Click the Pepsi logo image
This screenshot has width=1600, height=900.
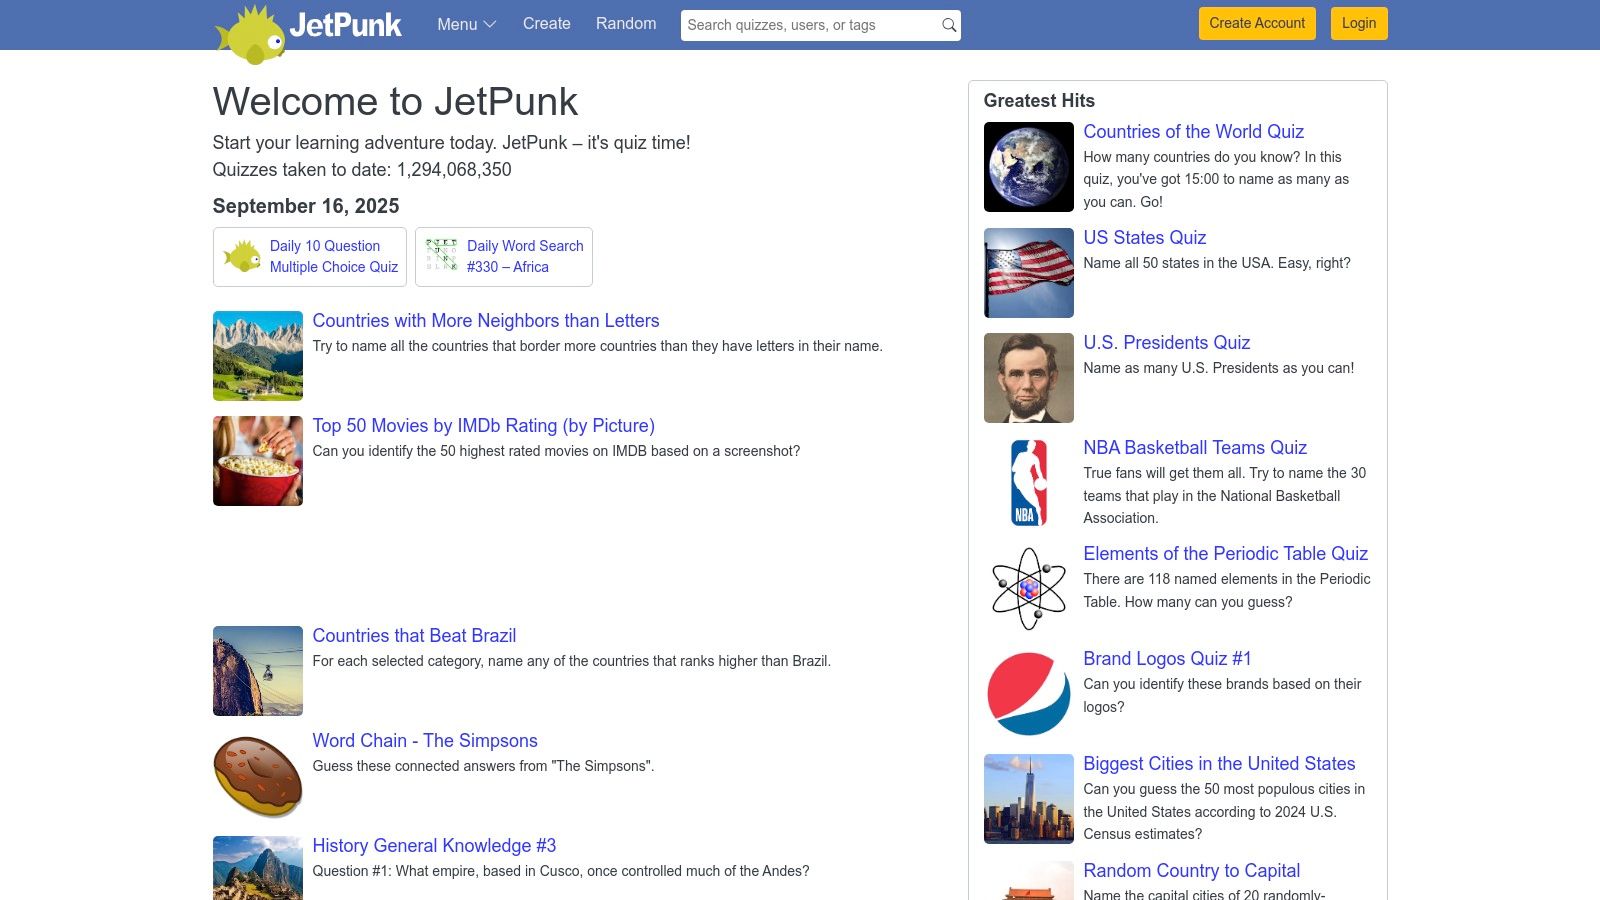[1028, 693]
